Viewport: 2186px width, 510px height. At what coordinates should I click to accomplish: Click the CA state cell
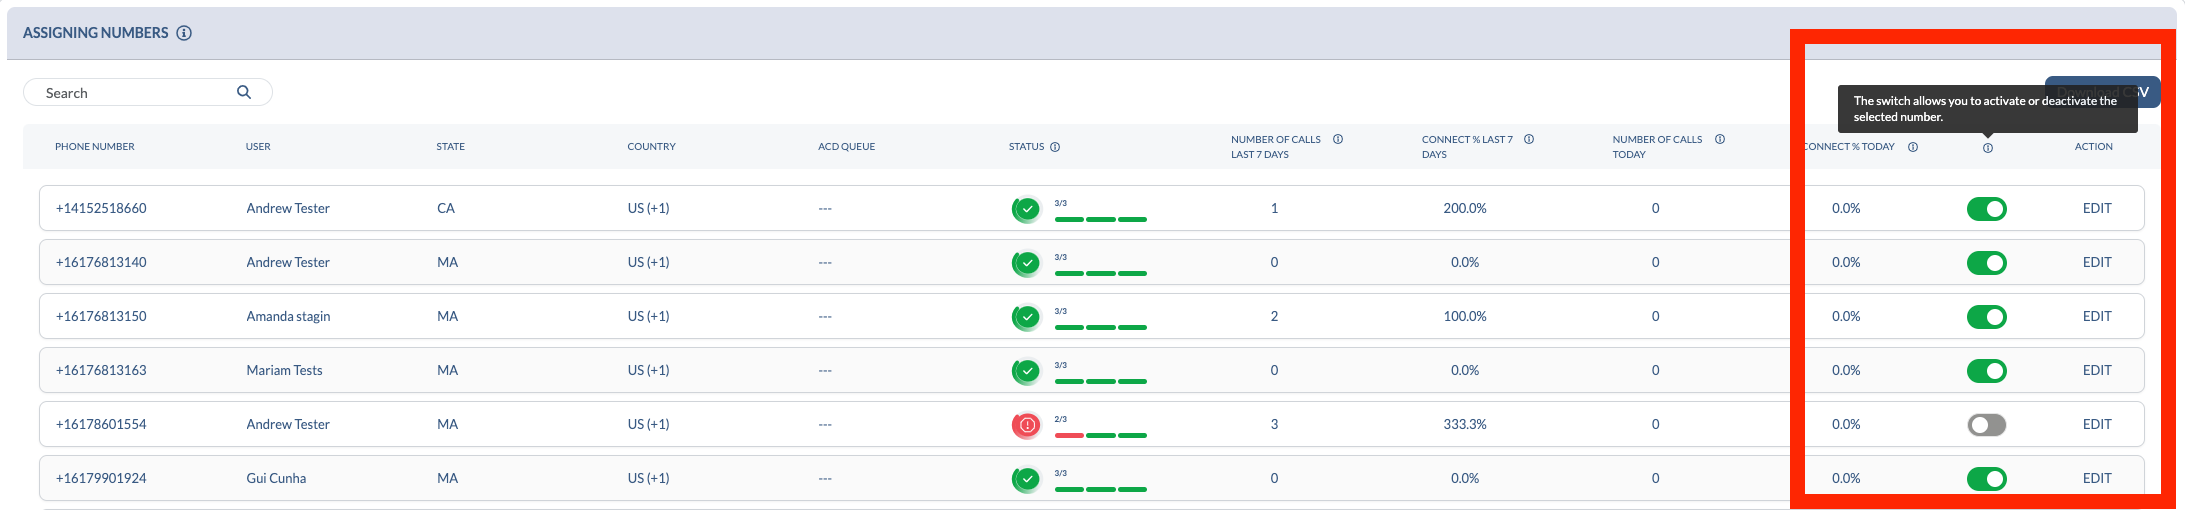(445, 208)
